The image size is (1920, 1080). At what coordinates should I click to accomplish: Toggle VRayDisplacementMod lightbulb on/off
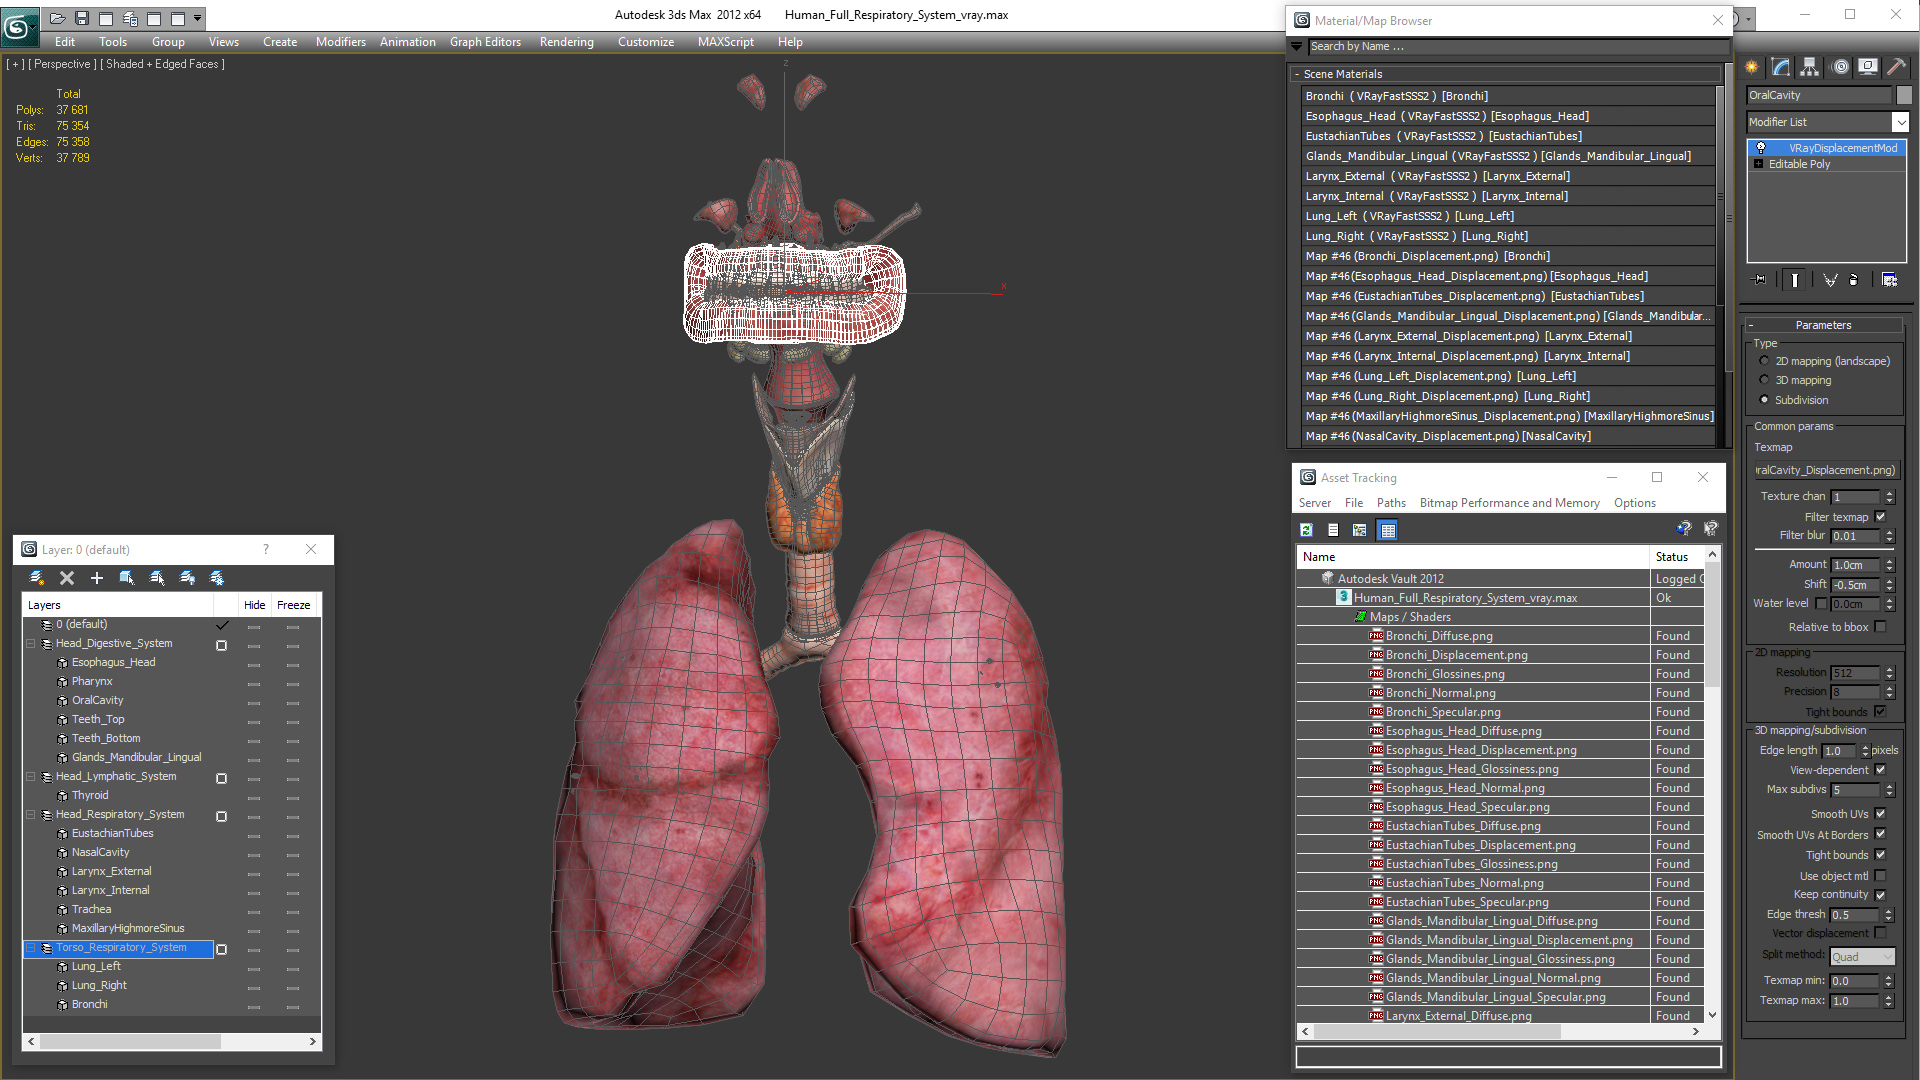pos(1761,147)
